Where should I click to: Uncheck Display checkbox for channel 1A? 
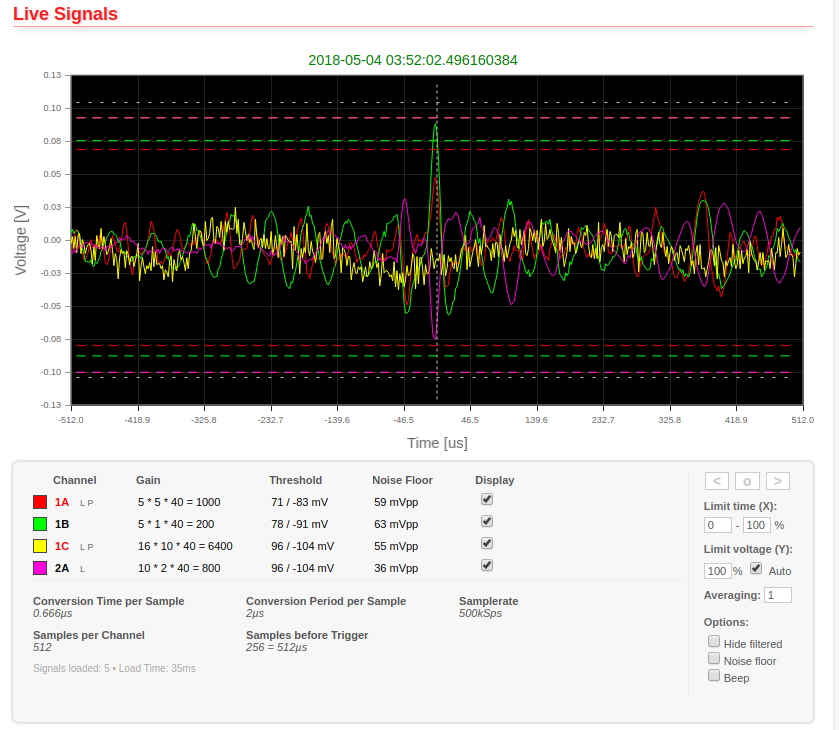coord(487,499)
